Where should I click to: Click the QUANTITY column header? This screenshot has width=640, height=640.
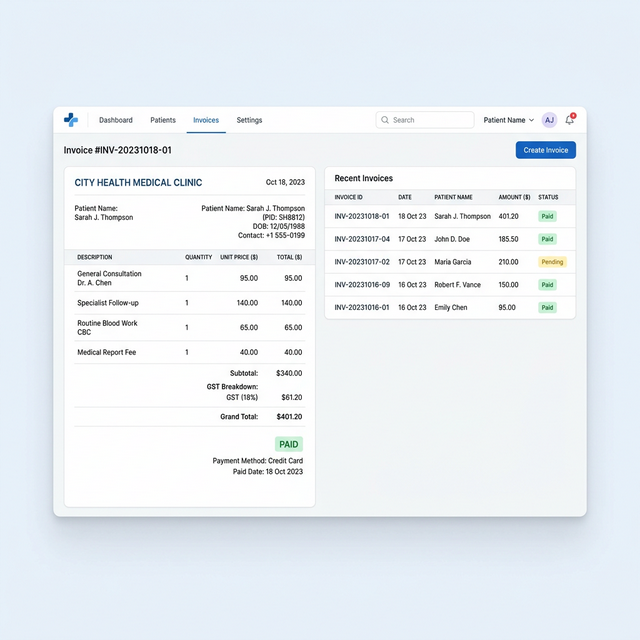coord(198,257)
